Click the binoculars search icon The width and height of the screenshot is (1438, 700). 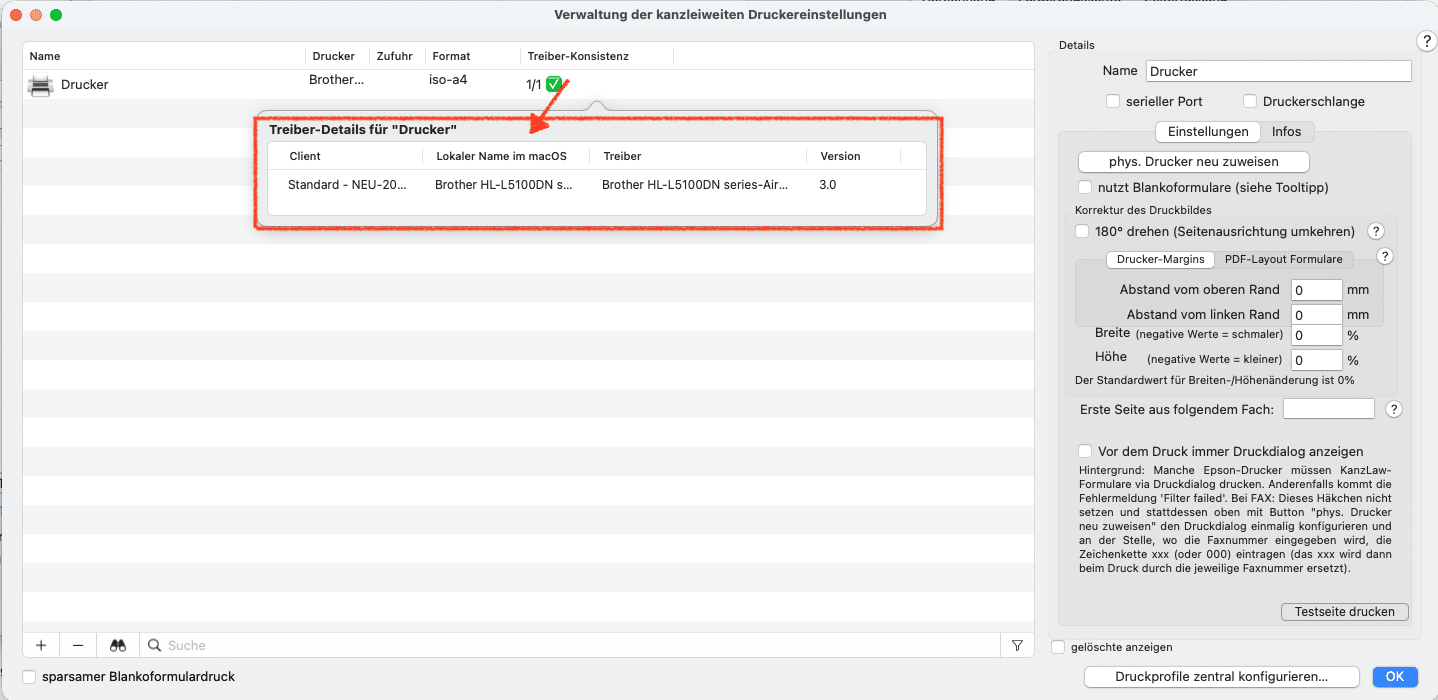(x=118, y=646)
